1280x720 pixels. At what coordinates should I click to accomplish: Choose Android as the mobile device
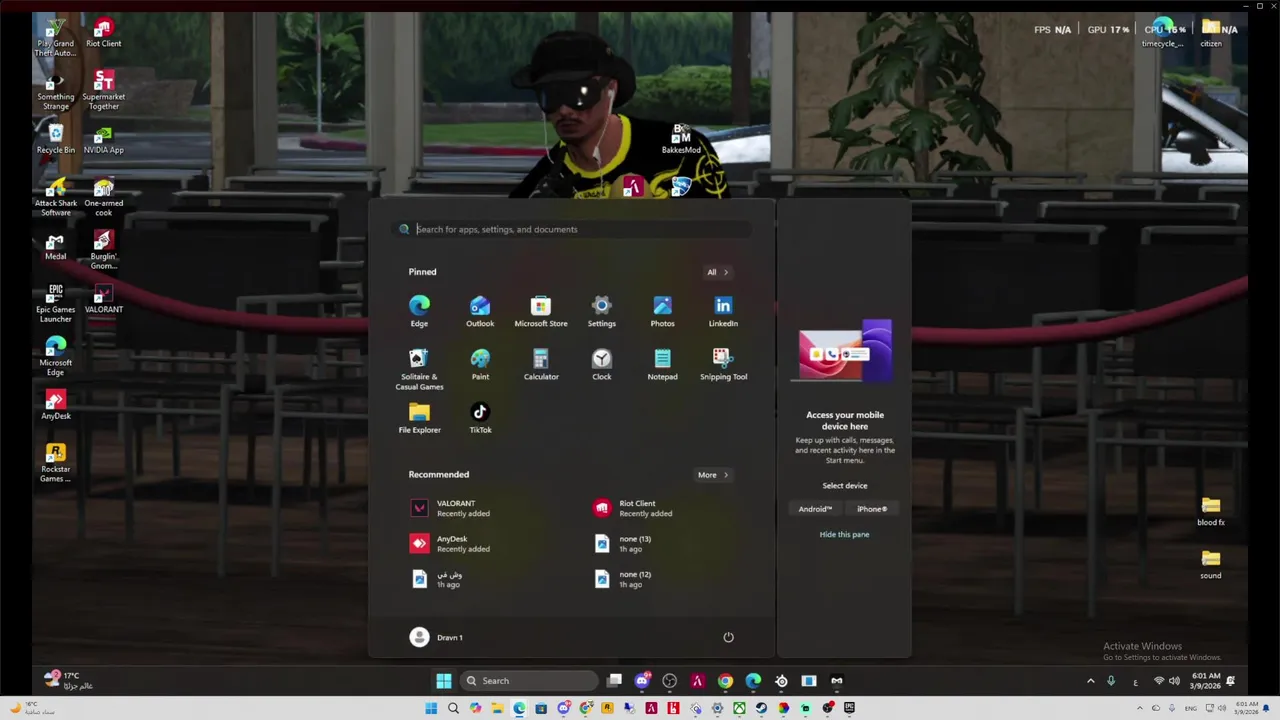tap(815, 509)
